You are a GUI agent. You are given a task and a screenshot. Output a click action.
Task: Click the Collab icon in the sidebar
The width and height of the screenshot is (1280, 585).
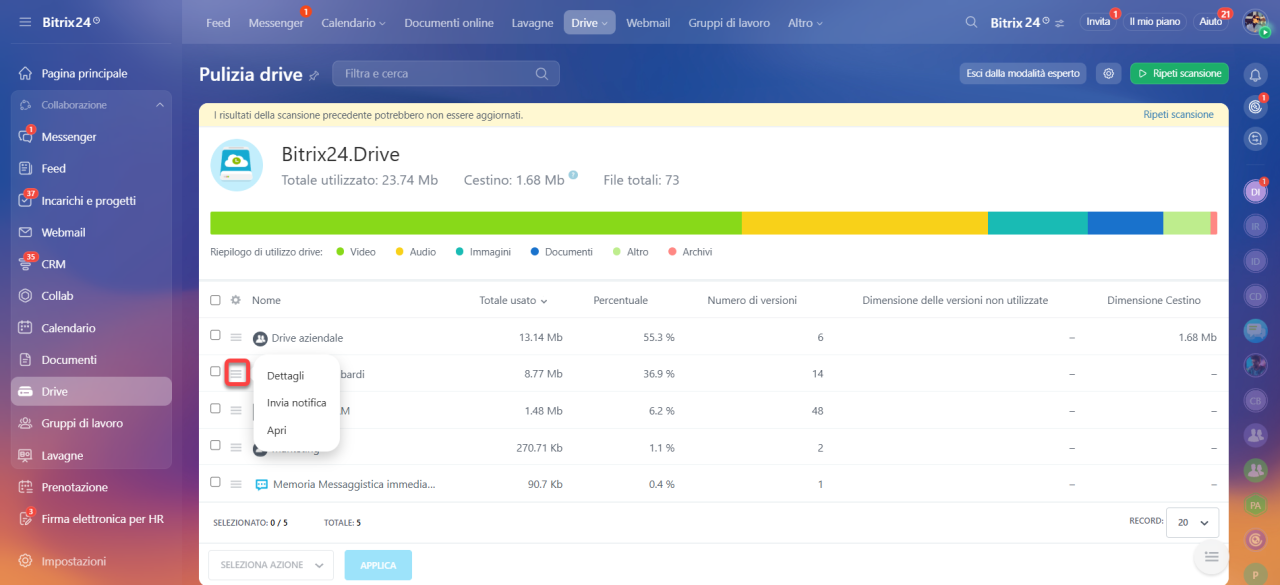pyautogui.click(x=26, y=296)
